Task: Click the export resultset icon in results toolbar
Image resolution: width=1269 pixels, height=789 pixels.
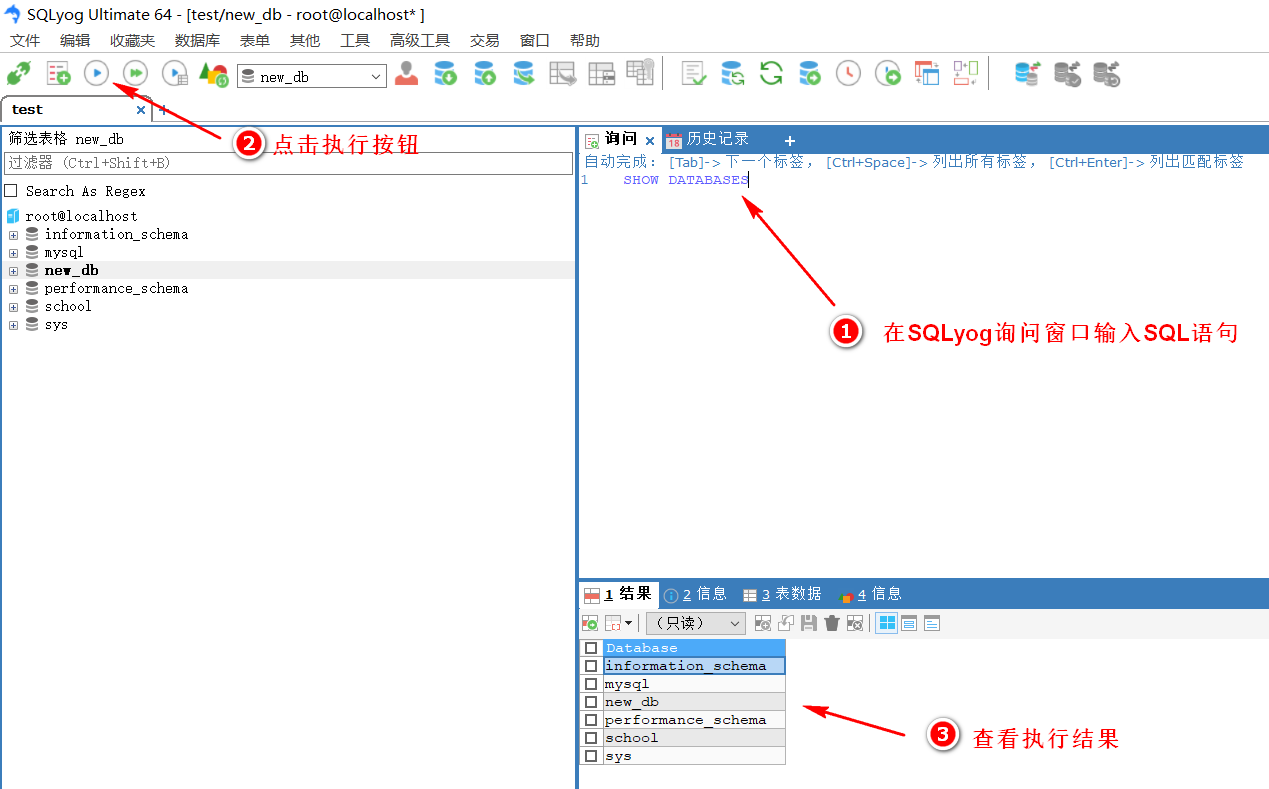Action: [x=590, y=623]
